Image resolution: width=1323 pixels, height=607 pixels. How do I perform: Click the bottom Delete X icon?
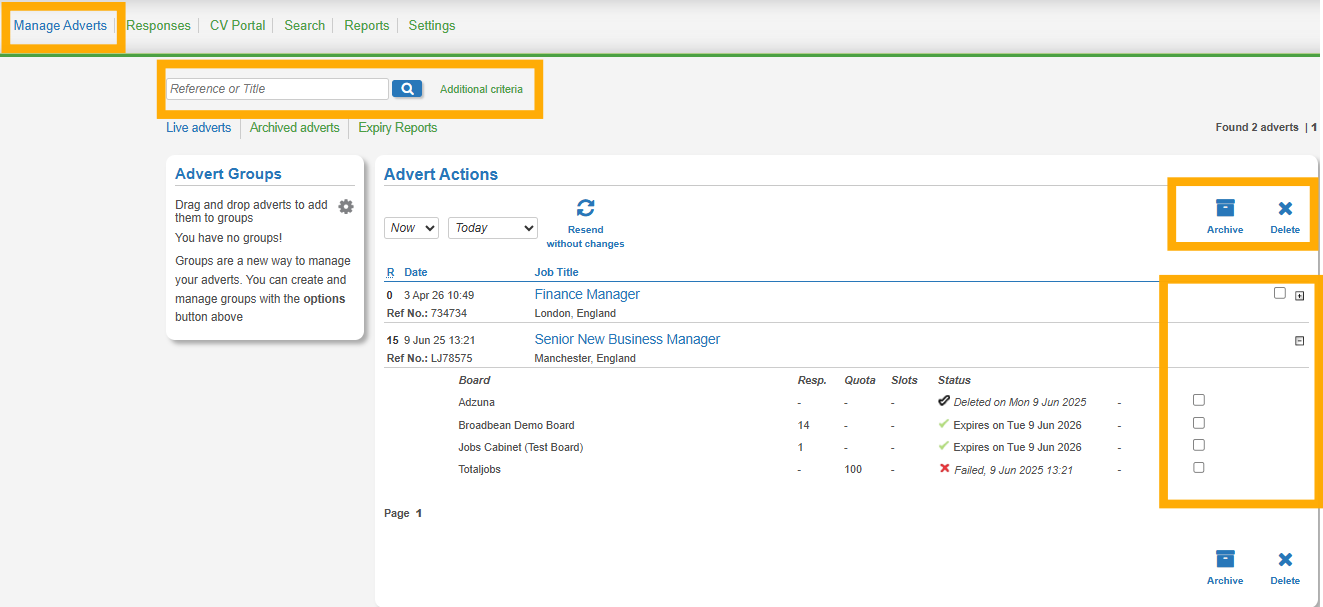(x=1286, y=559)
